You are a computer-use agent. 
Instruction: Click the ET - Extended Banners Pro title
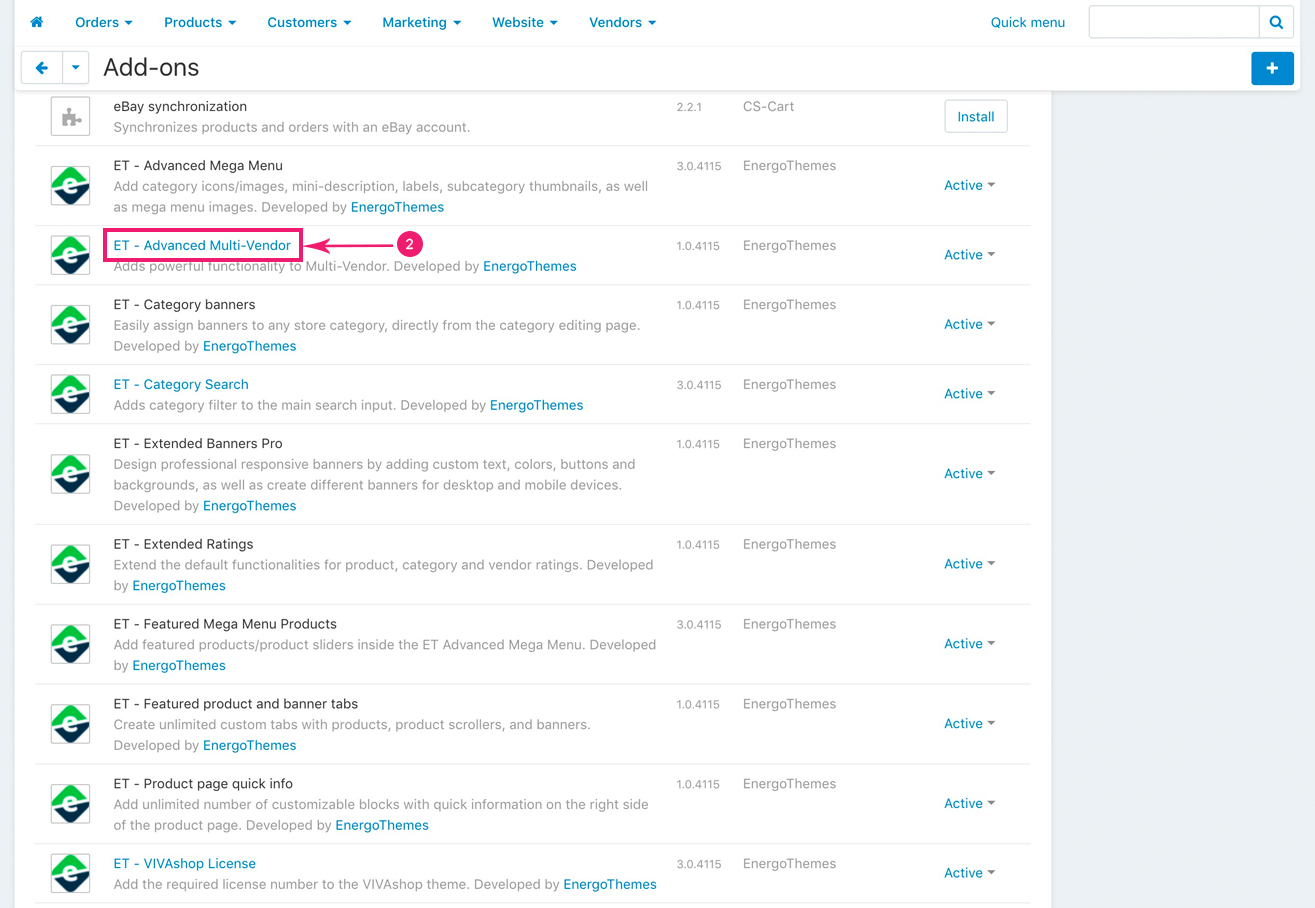[x=198, y=444]
